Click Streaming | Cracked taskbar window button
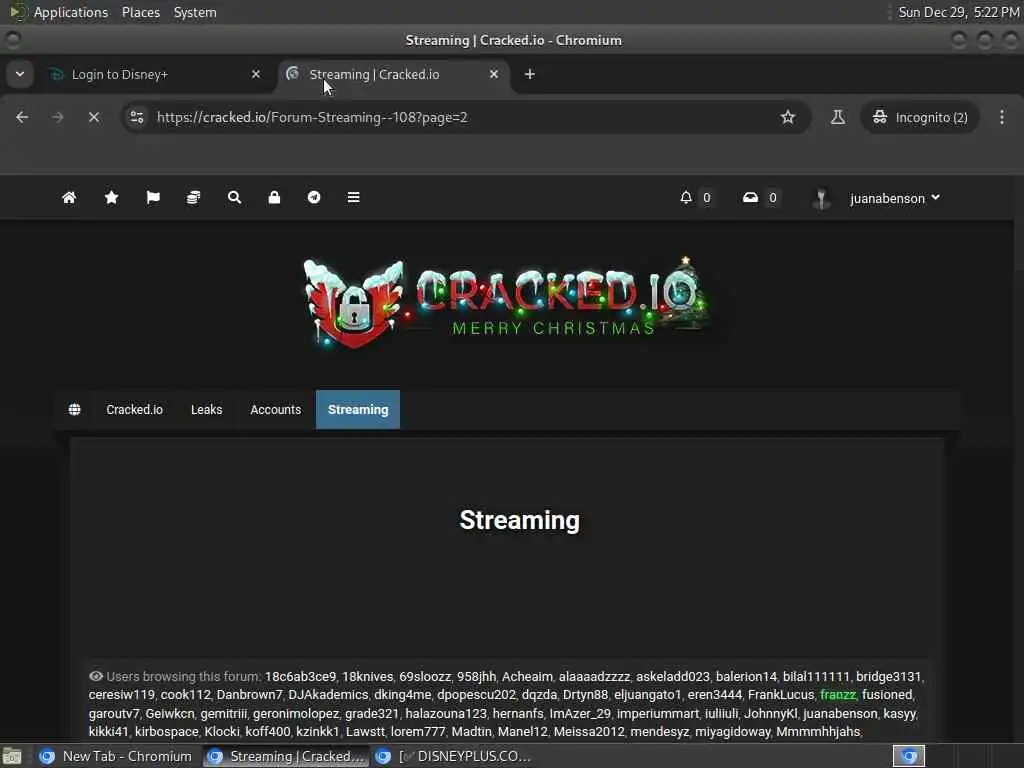This screenshot has width=1024, height=768. coord(285,756)
